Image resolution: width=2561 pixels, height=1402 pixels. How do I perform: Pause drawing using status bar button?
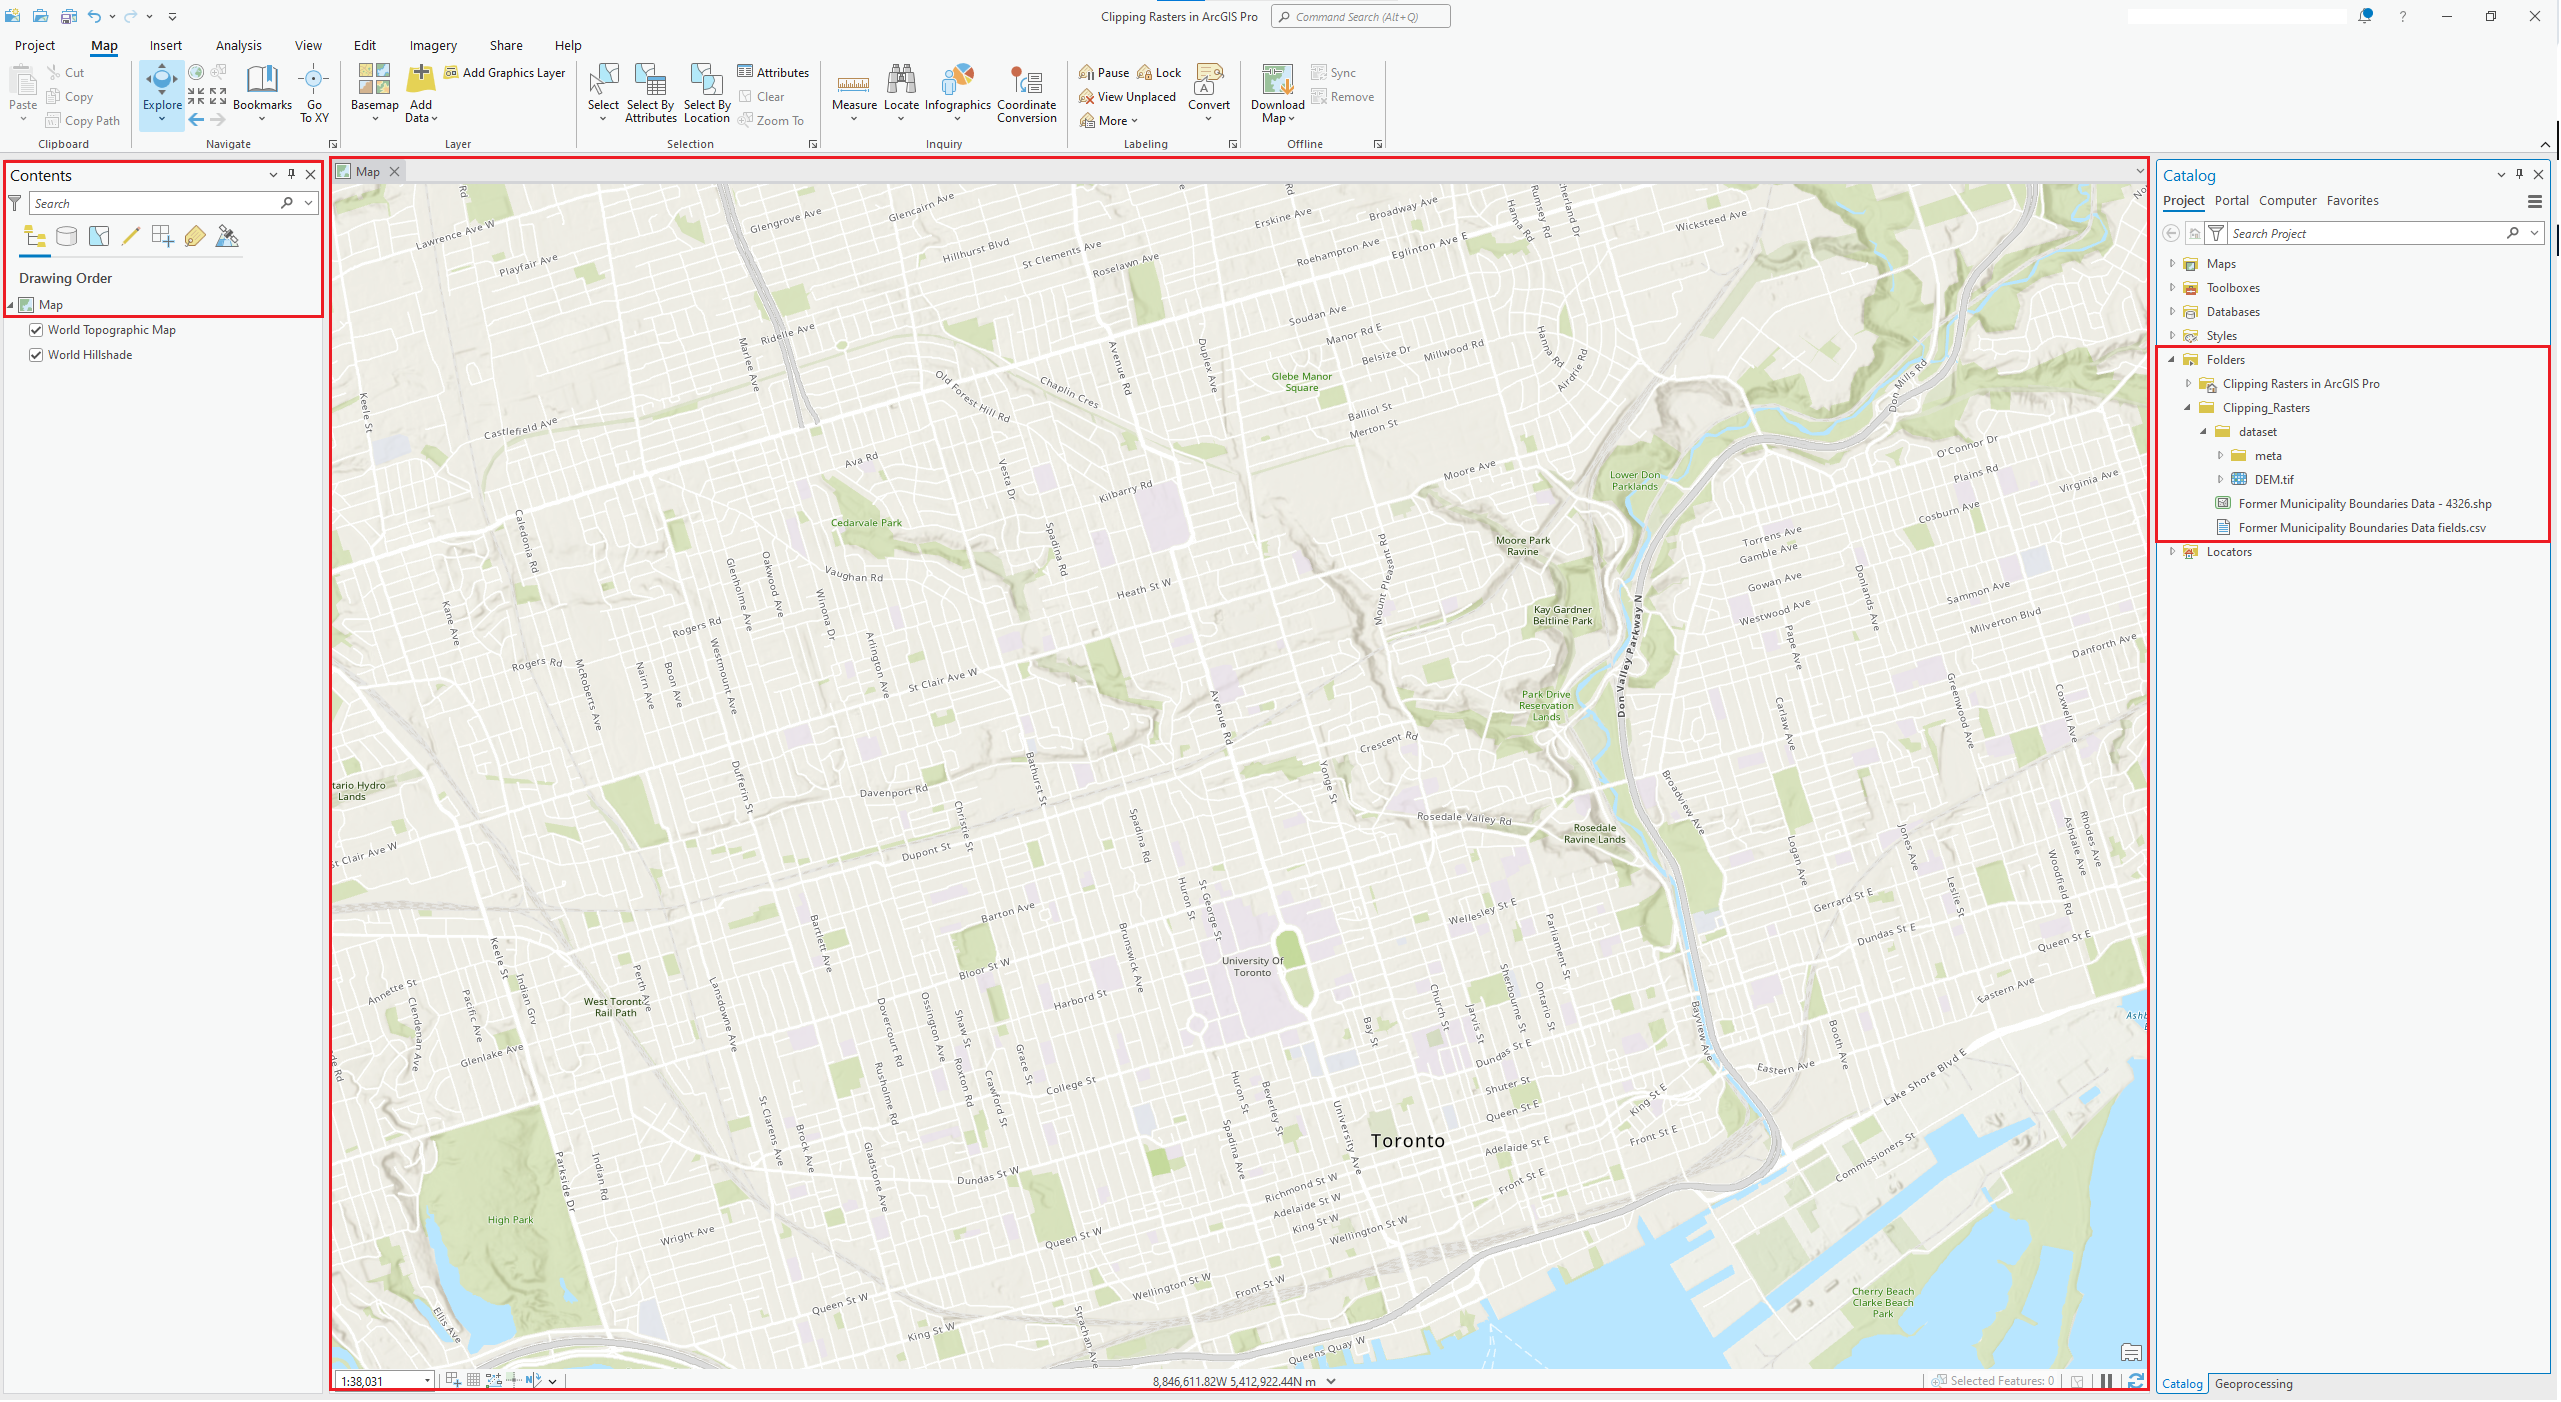(2106, 1381)
